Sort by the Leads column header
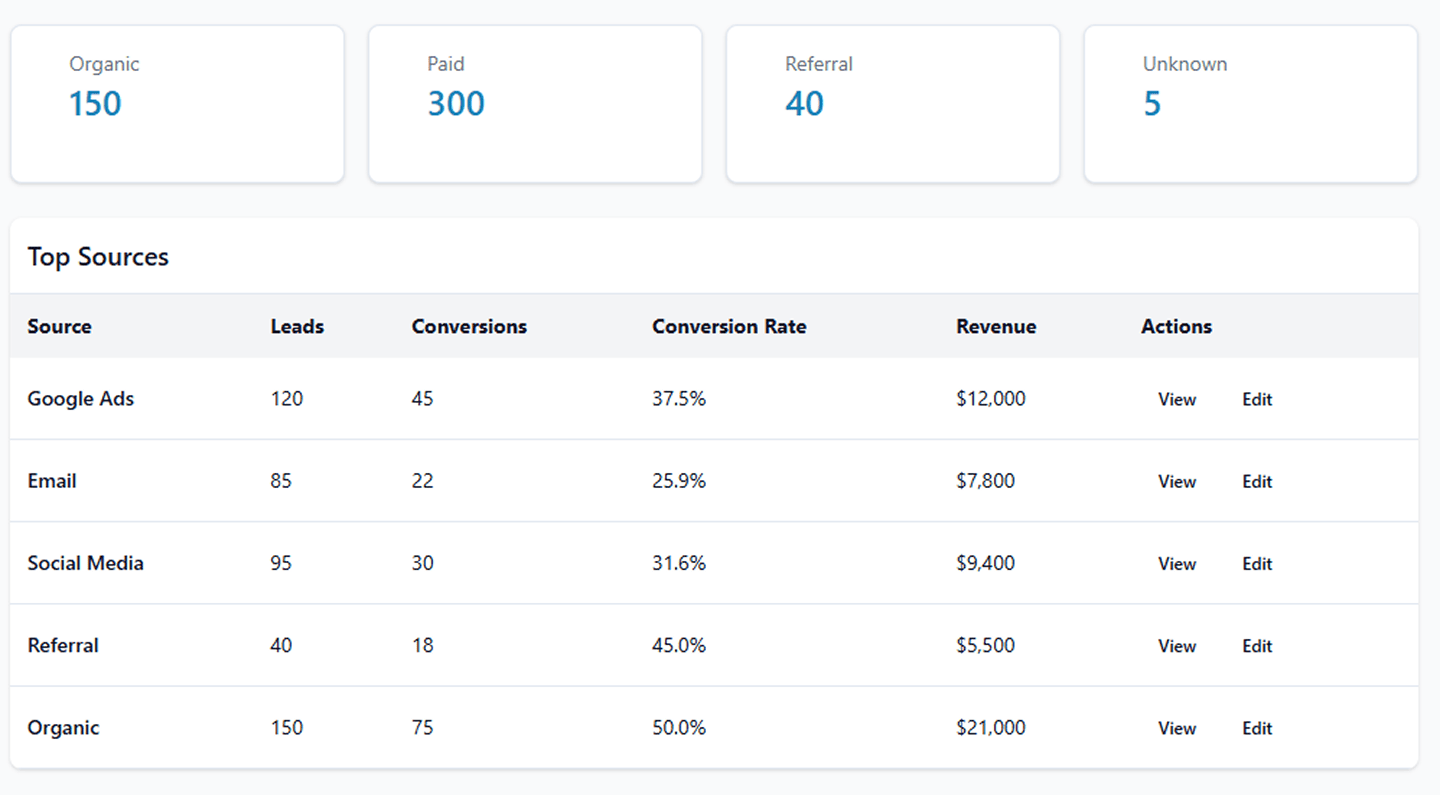The image size is (1440, 795). point(297,326)
